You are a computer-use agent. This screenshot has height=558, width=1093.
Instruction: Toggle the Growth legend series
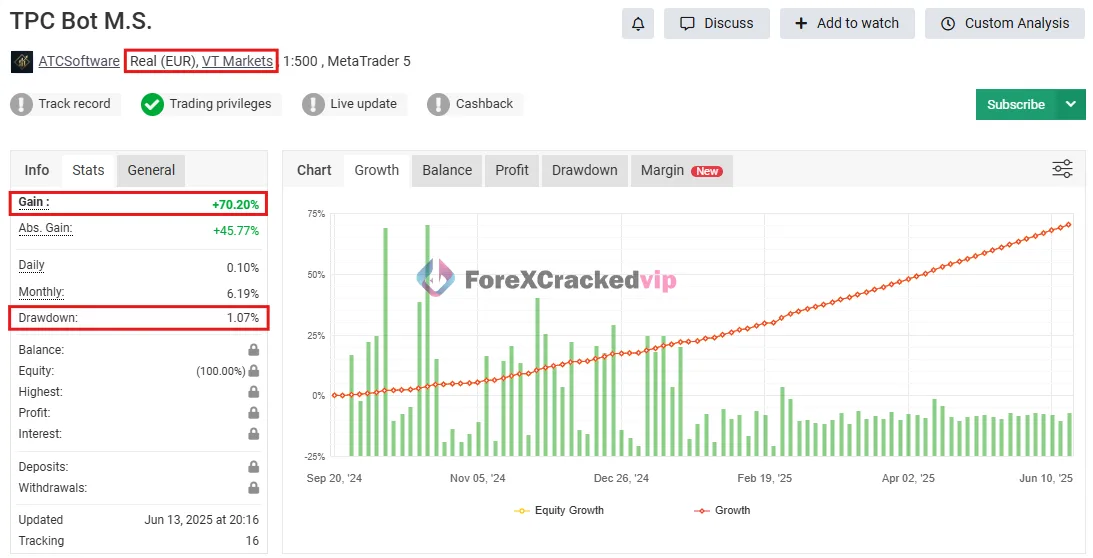[722, 511]
